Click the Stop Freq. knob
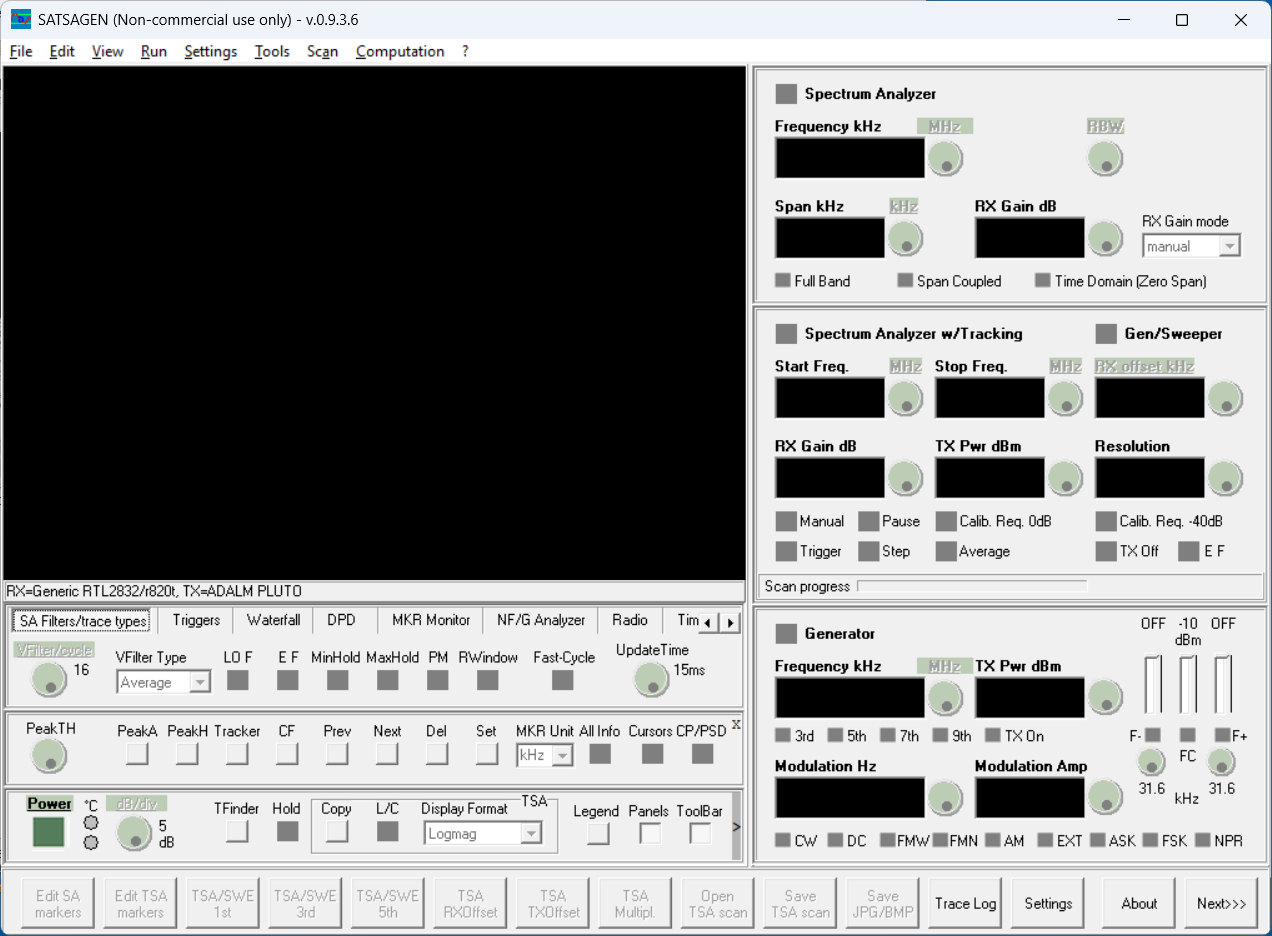1272x936 pixels. (1065, 398)
